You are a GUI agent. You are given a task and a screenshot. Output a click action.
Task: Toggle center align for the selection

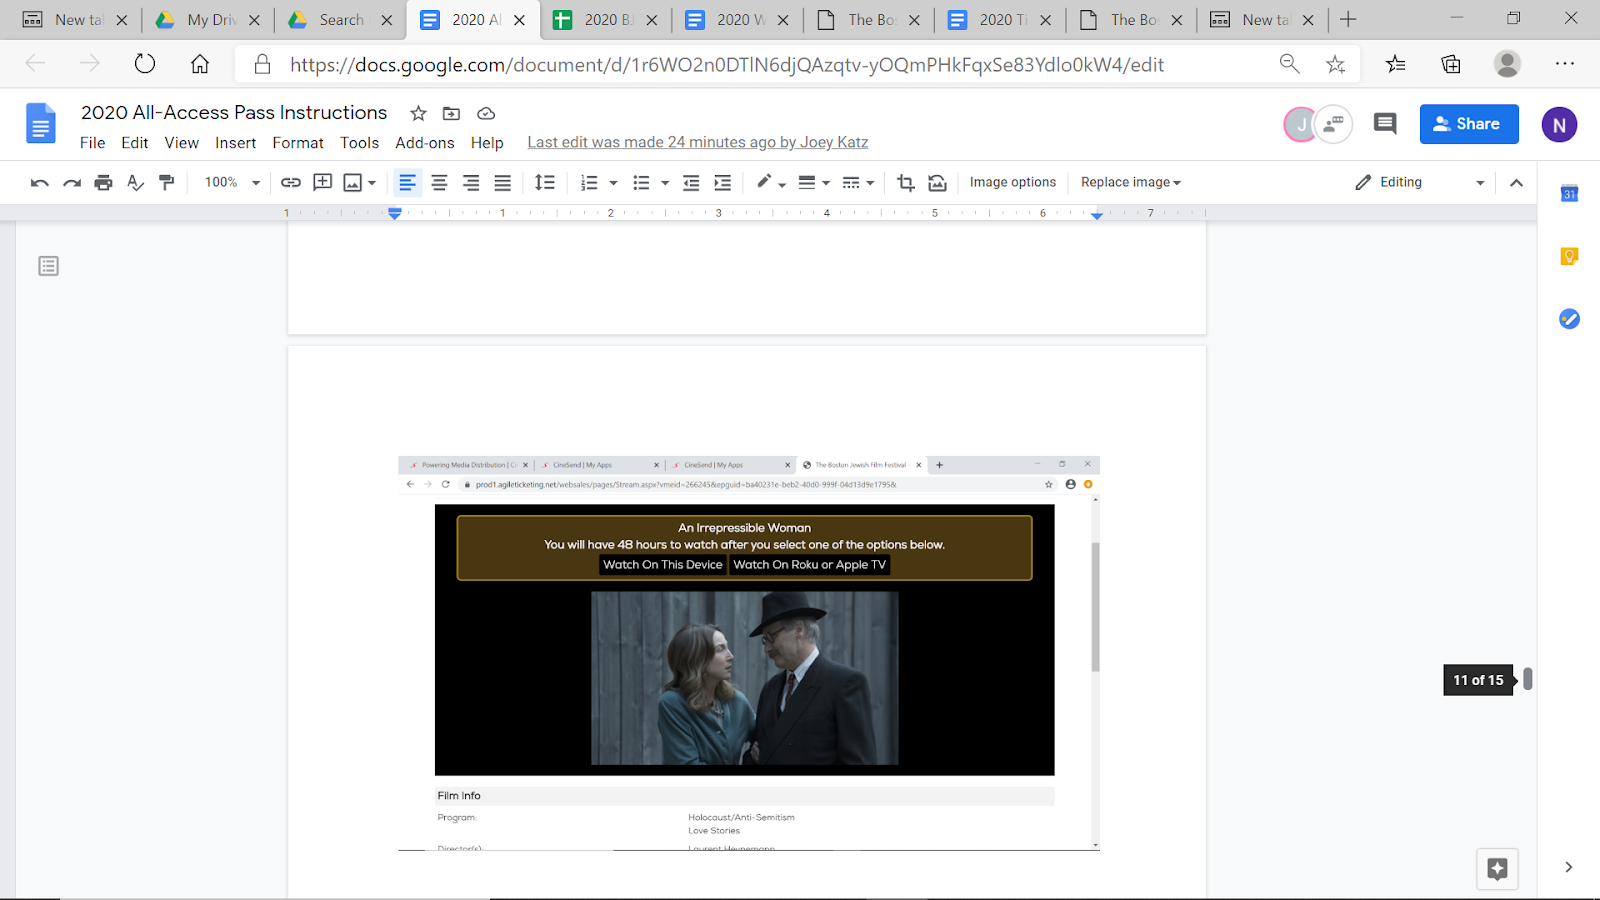[439, 182]
